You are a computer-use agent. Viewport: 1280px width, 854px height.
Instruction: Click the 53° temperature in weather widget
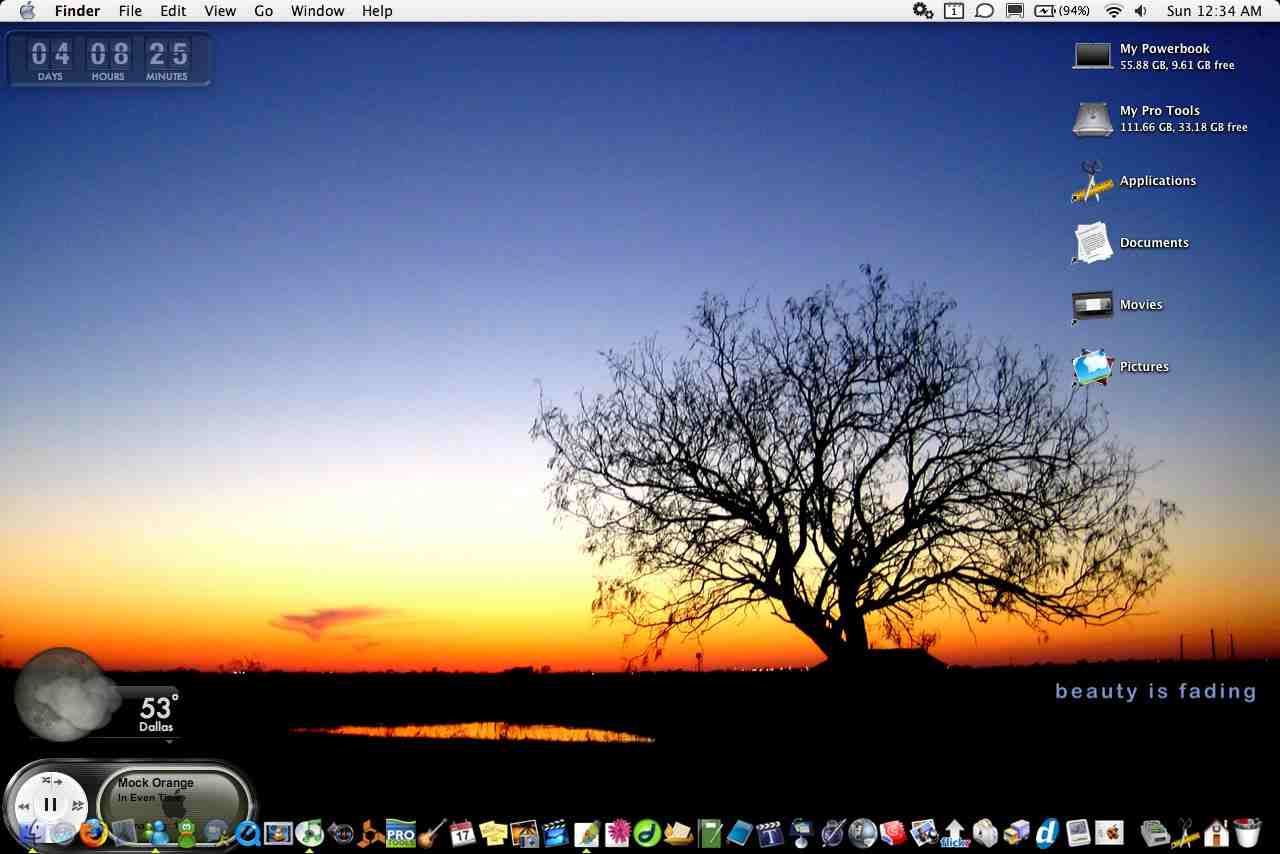tap(159, 707)
